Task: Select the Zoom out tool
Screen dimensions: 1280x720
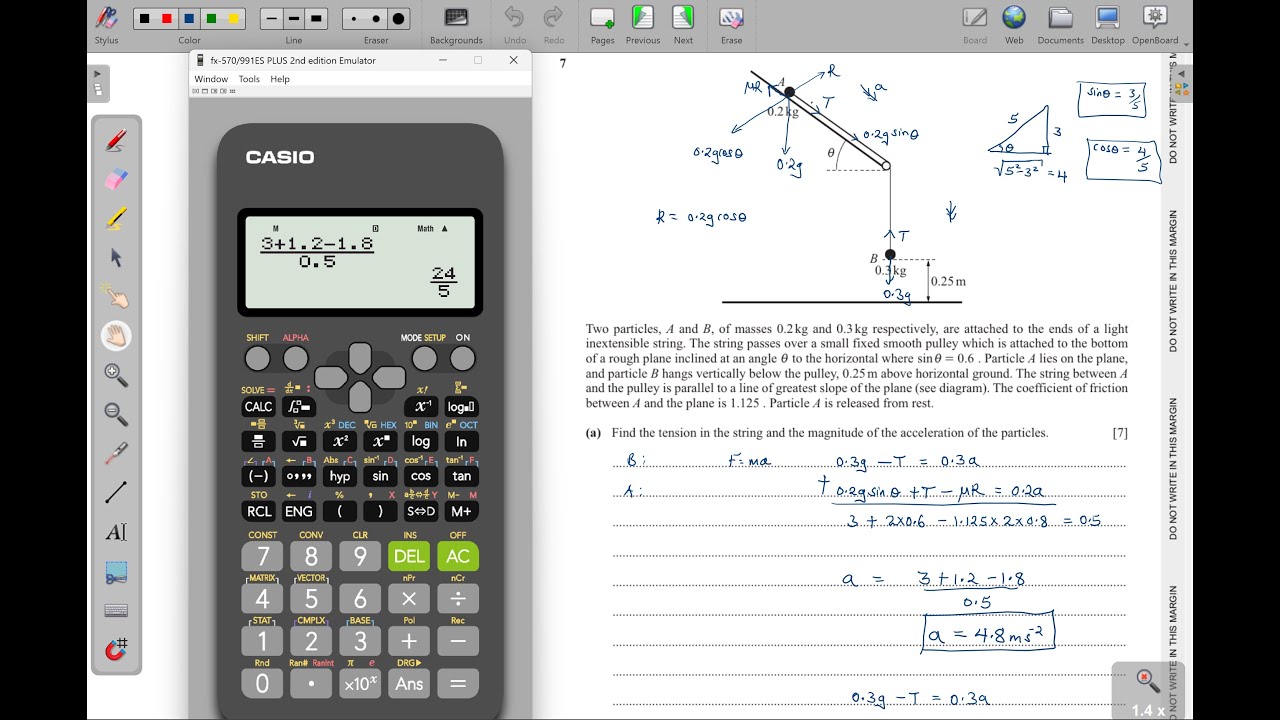Action: click(x=116, y=413)
